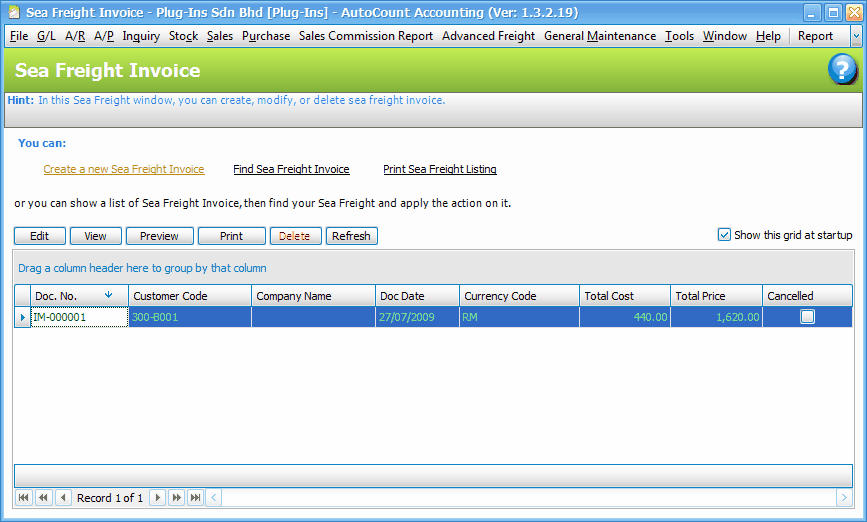Screen dimensions: 867x522
Task: Click the row indicator arrow for IM-000001
Action: pos(23,317)
